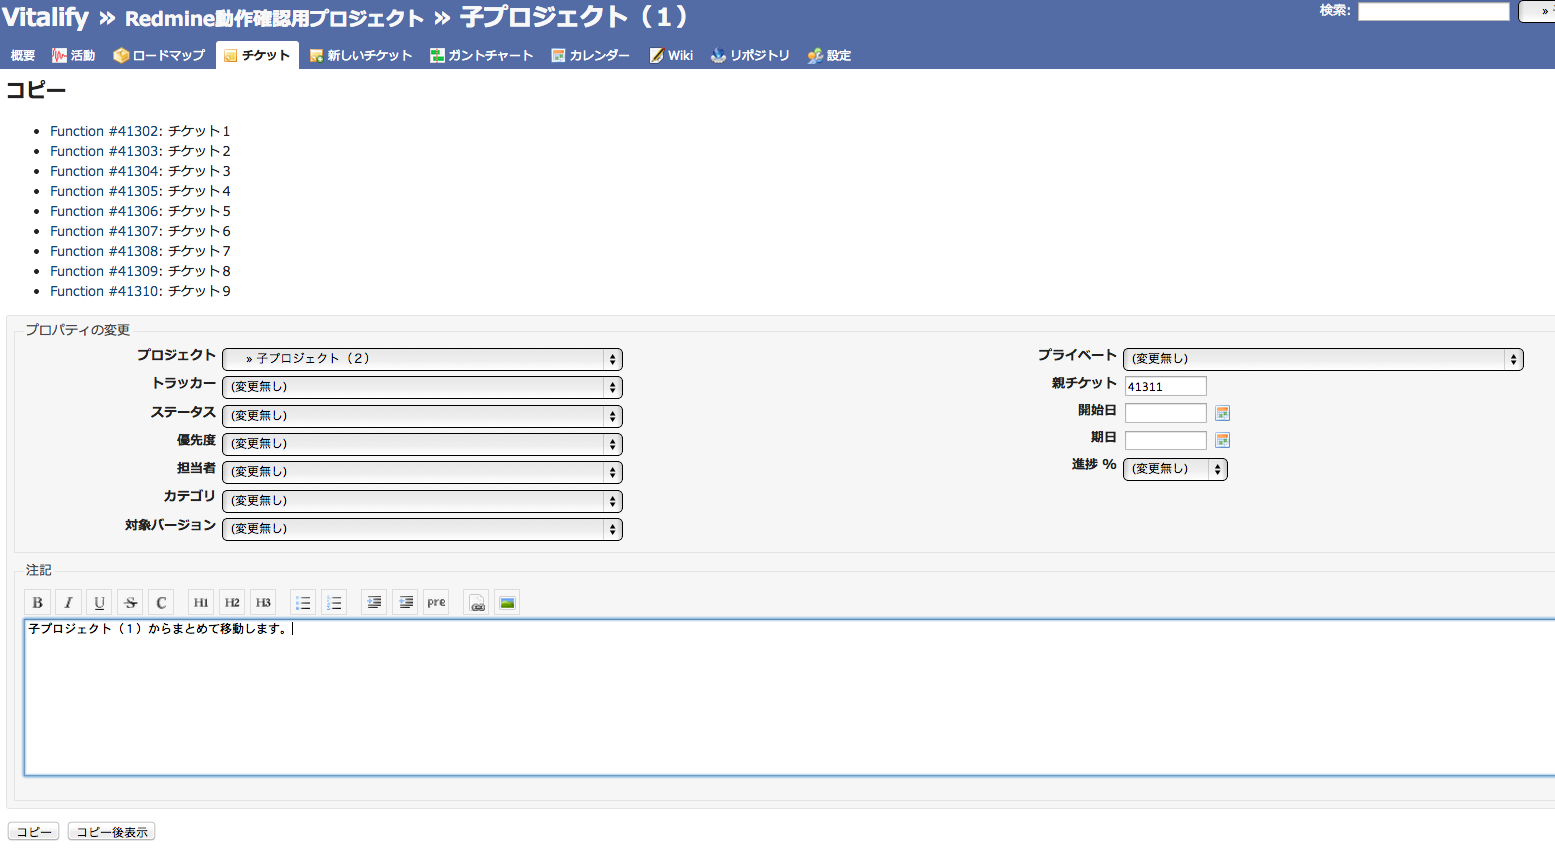Viewport: 1555px width, 852px height.
Task: Open ticket Function #41303 link
Action: [106, 151]
